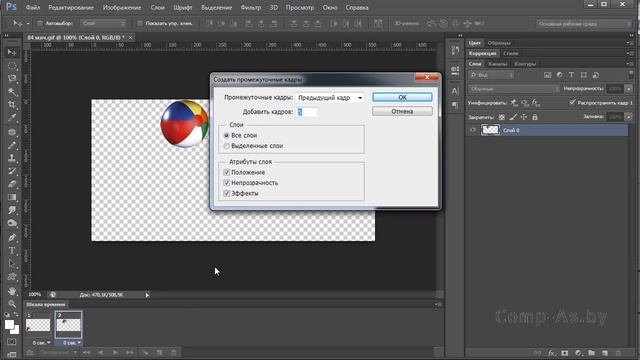
Task: Lock image pixels brush icon
Action: point(513,117)
